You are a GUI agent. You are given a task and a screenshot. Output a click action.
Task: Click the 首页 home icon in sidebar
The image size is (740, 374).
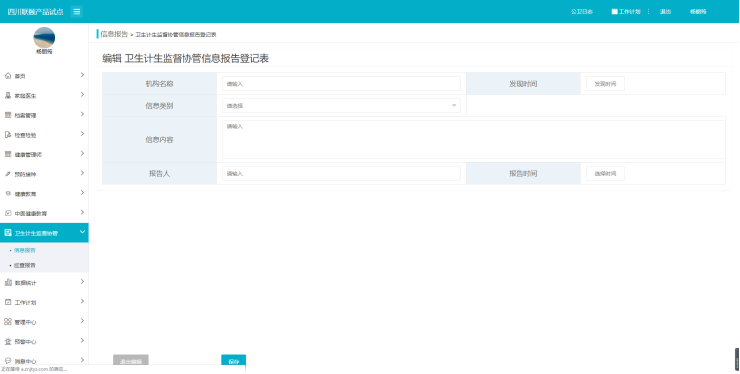tap(8, 76)
